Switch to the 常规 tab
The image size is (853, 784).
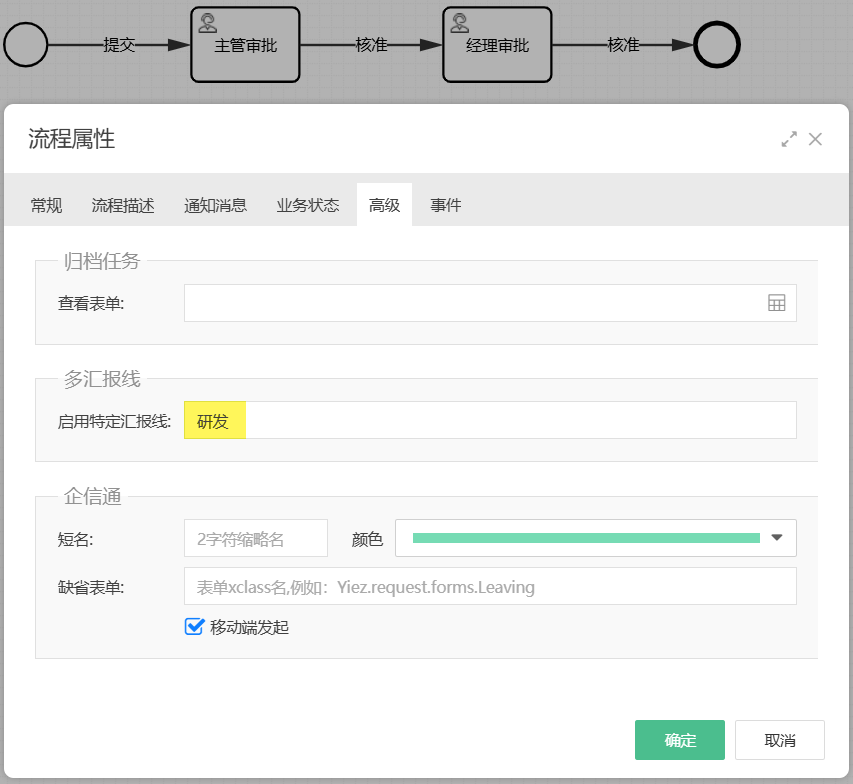point(45,204)
